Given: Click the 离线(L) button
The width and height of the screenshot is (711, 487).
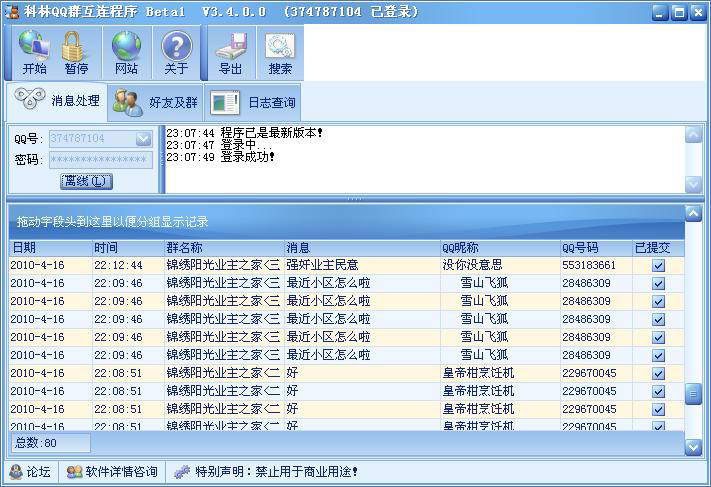Looking at the screenshot, I should [87, 181].
